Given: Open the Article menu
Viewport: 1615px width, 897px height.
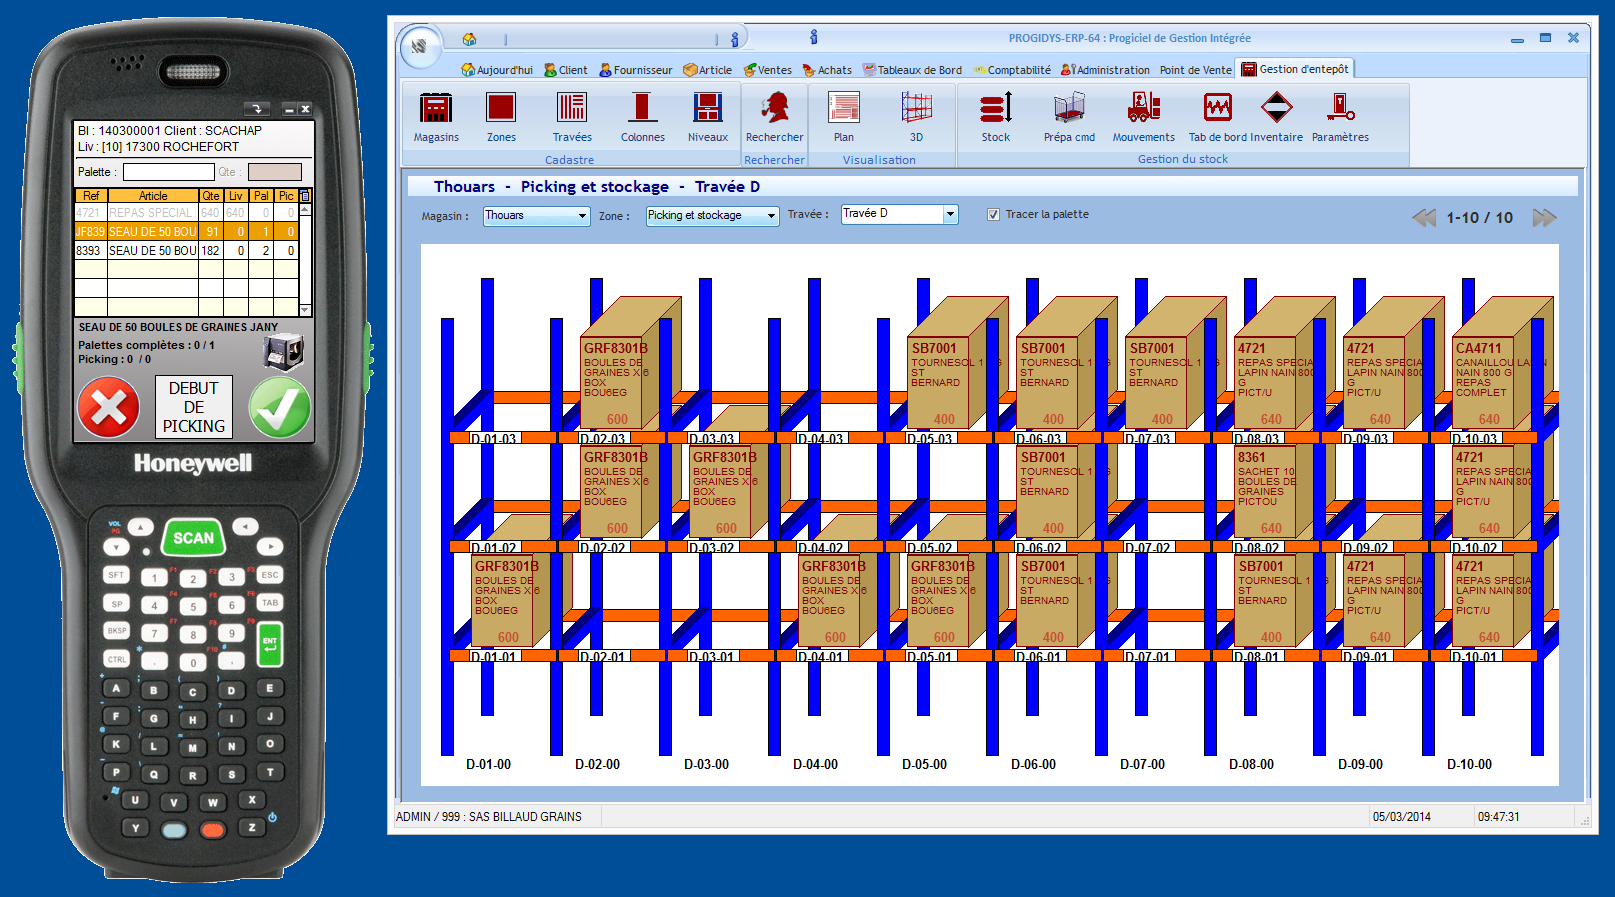Looking at the screenshot, I should [x=707, y=70].
